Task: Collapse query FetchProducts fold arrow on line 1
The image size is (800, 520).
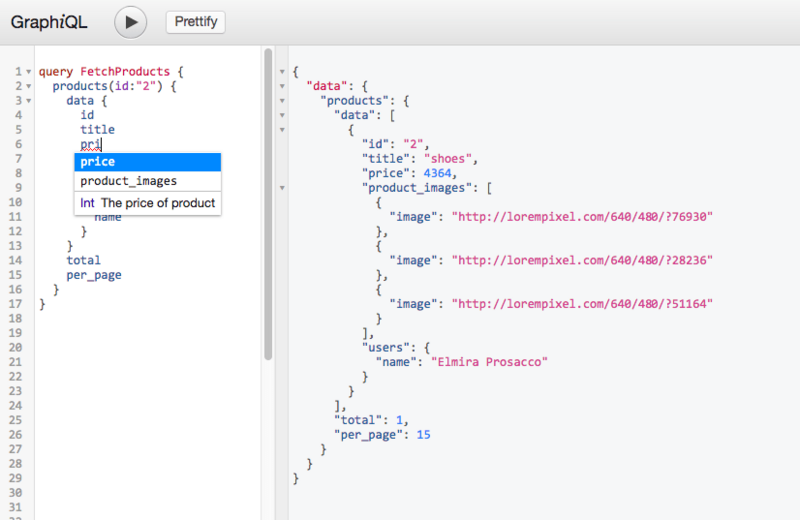Action: [x=29, y=72]
